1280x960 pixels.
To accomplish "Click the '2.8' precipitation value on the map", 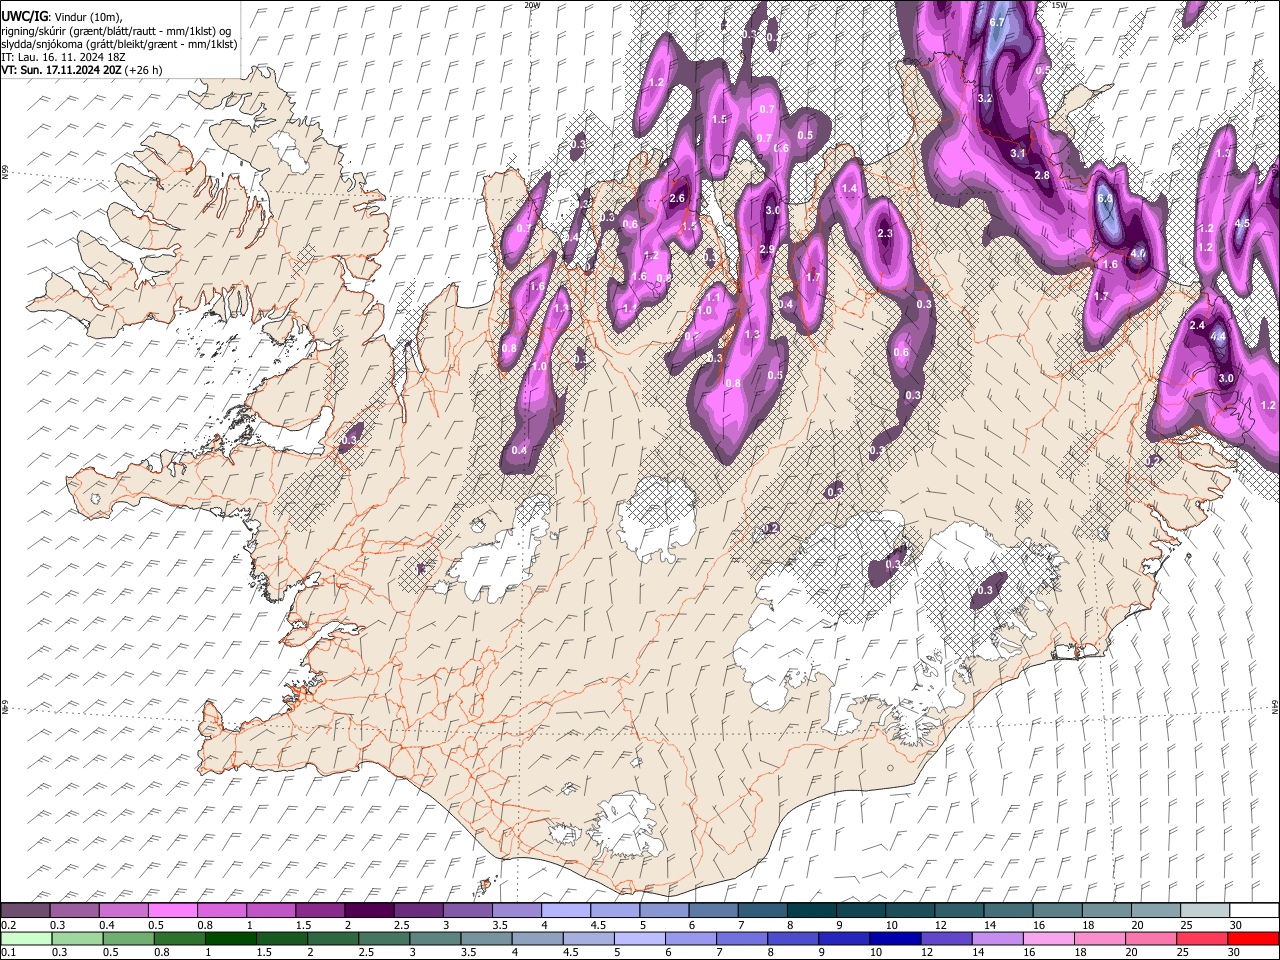I will pyautogui.click(x=1041, y=175).
